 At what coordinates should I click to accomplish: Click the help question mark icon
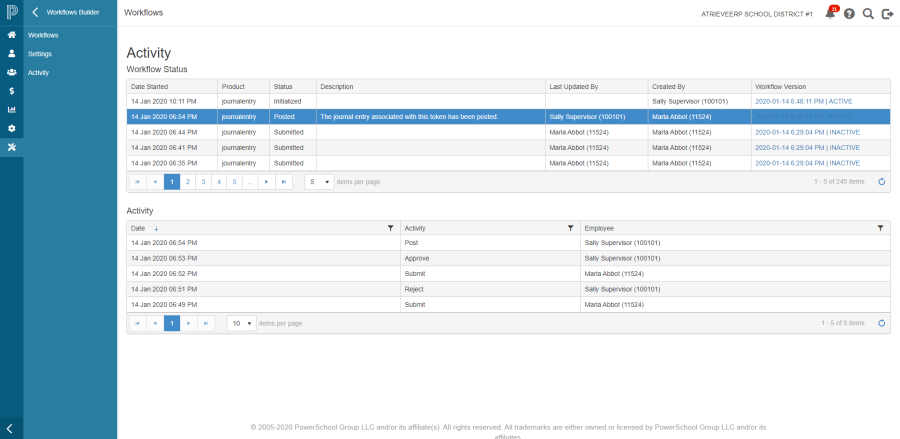pos(849,14)
